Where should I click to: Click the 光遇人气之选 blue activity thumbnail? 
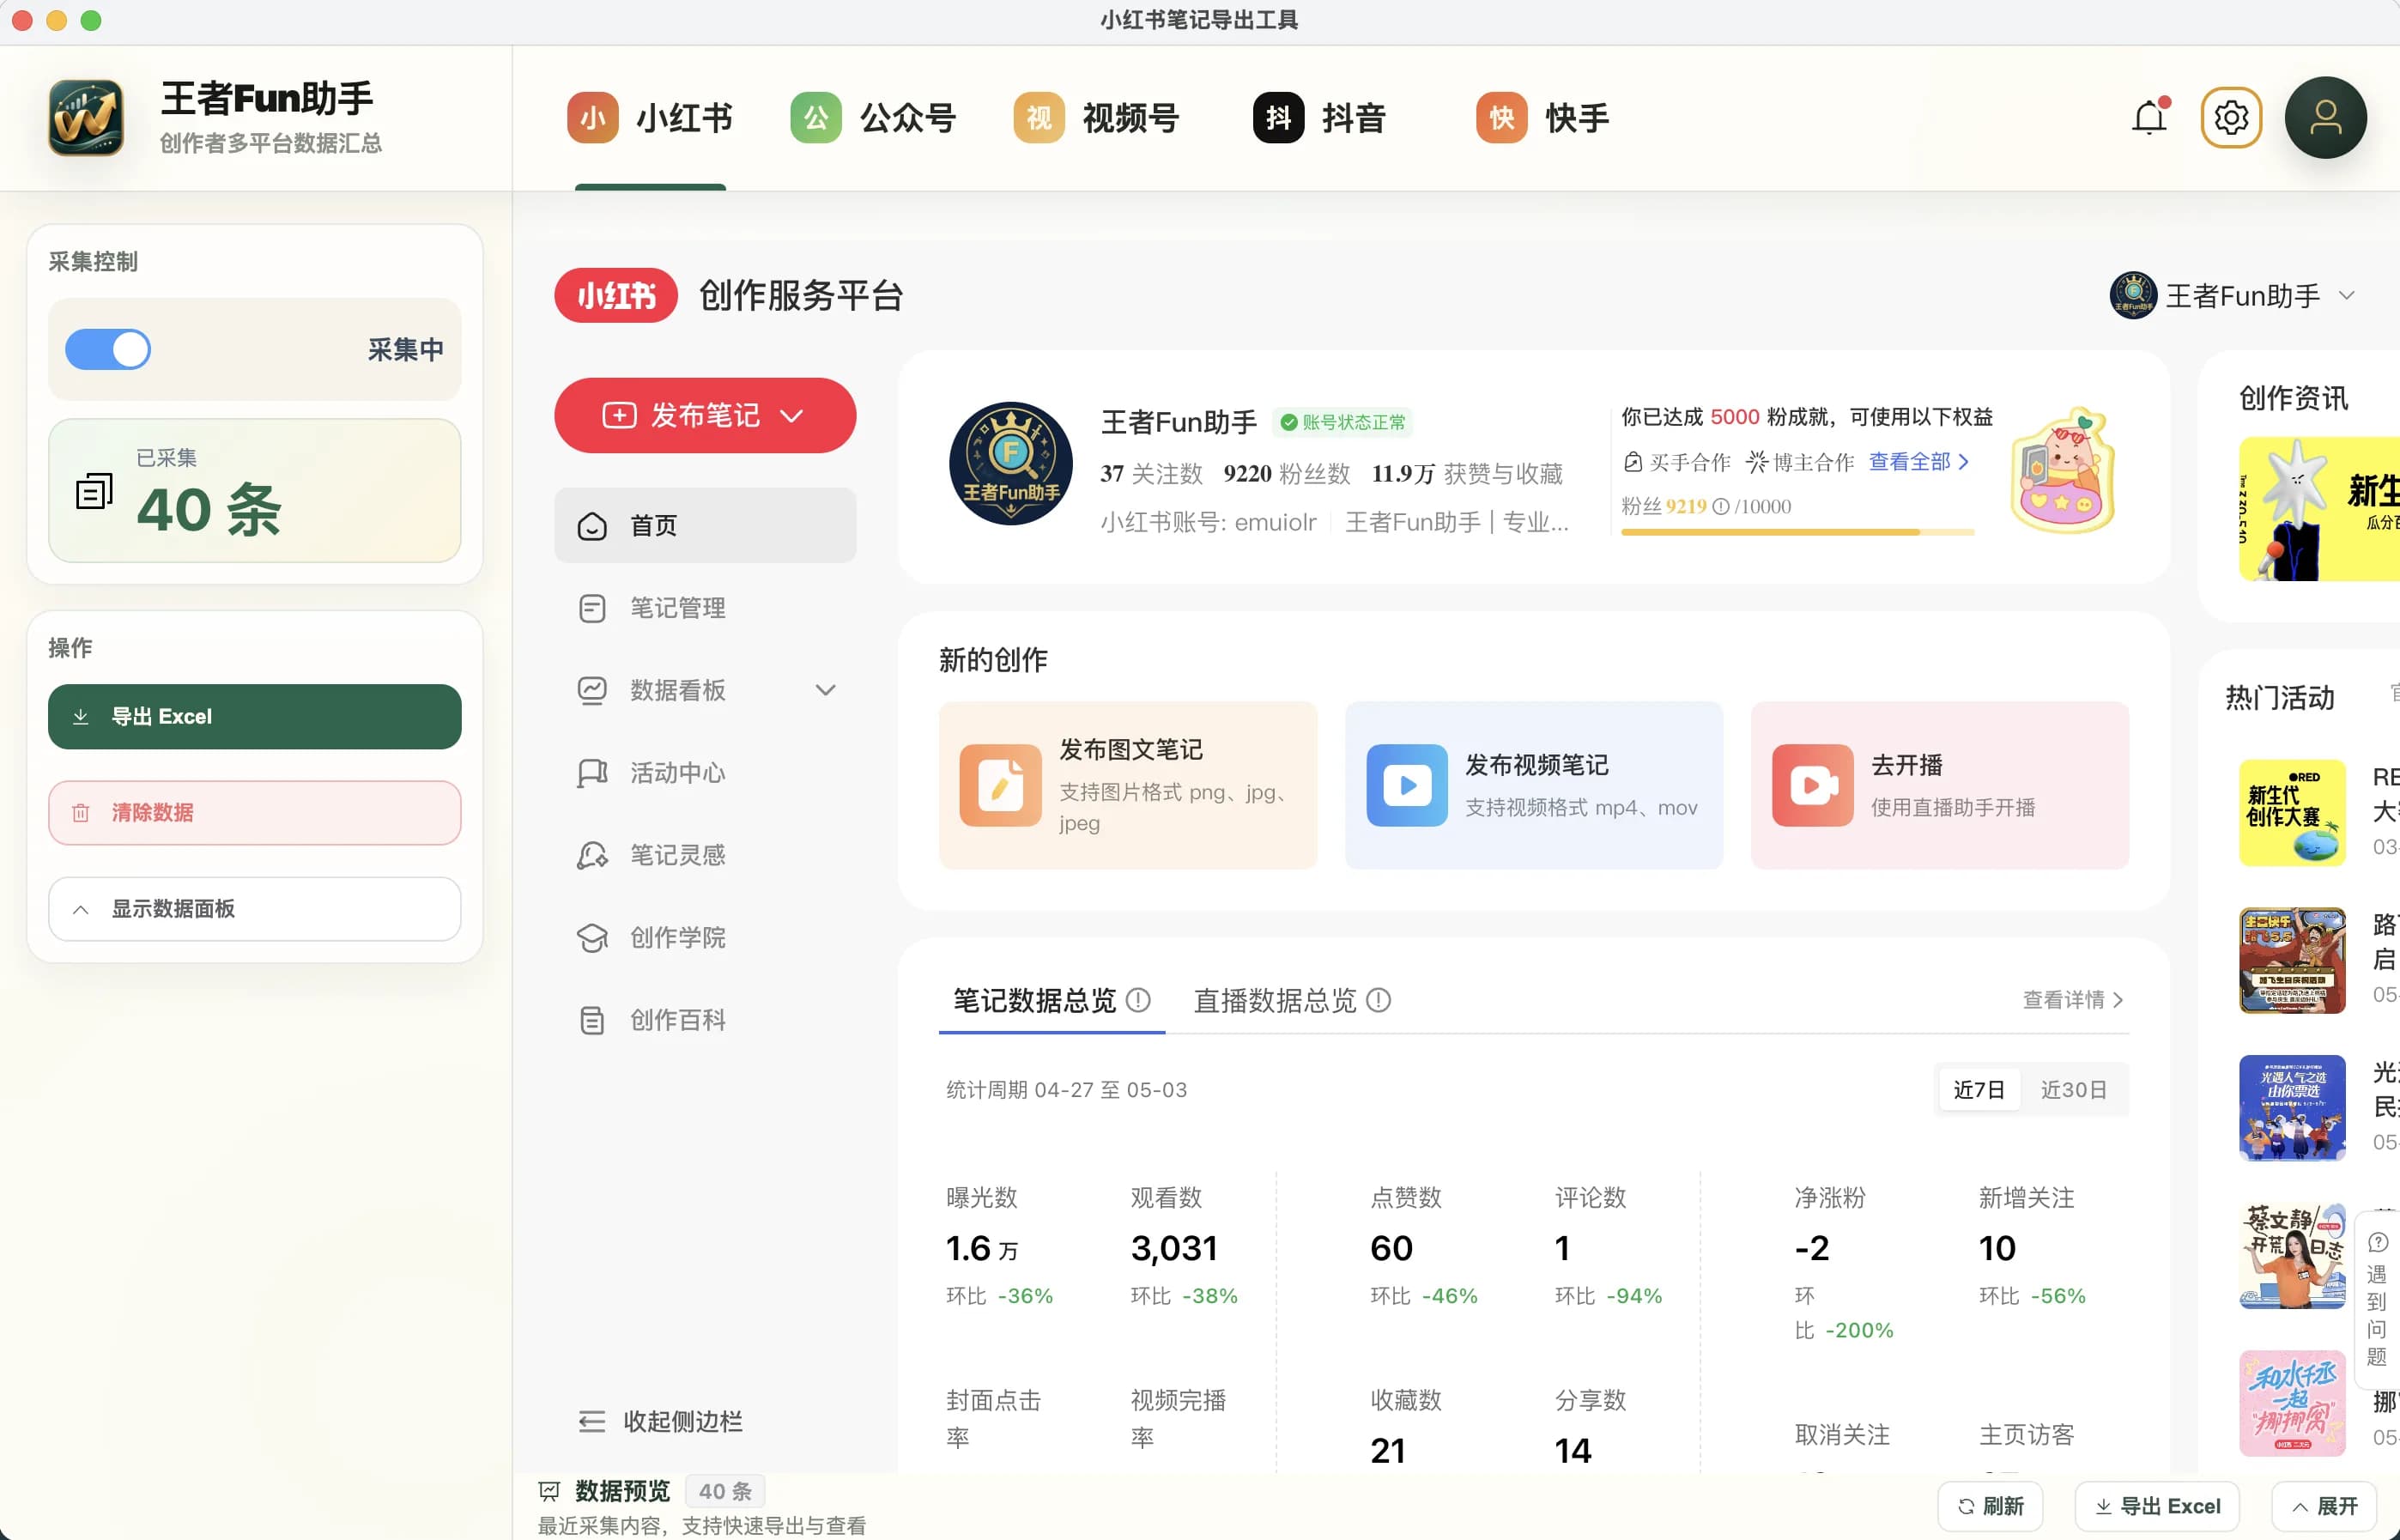tap(2292, 1107)
